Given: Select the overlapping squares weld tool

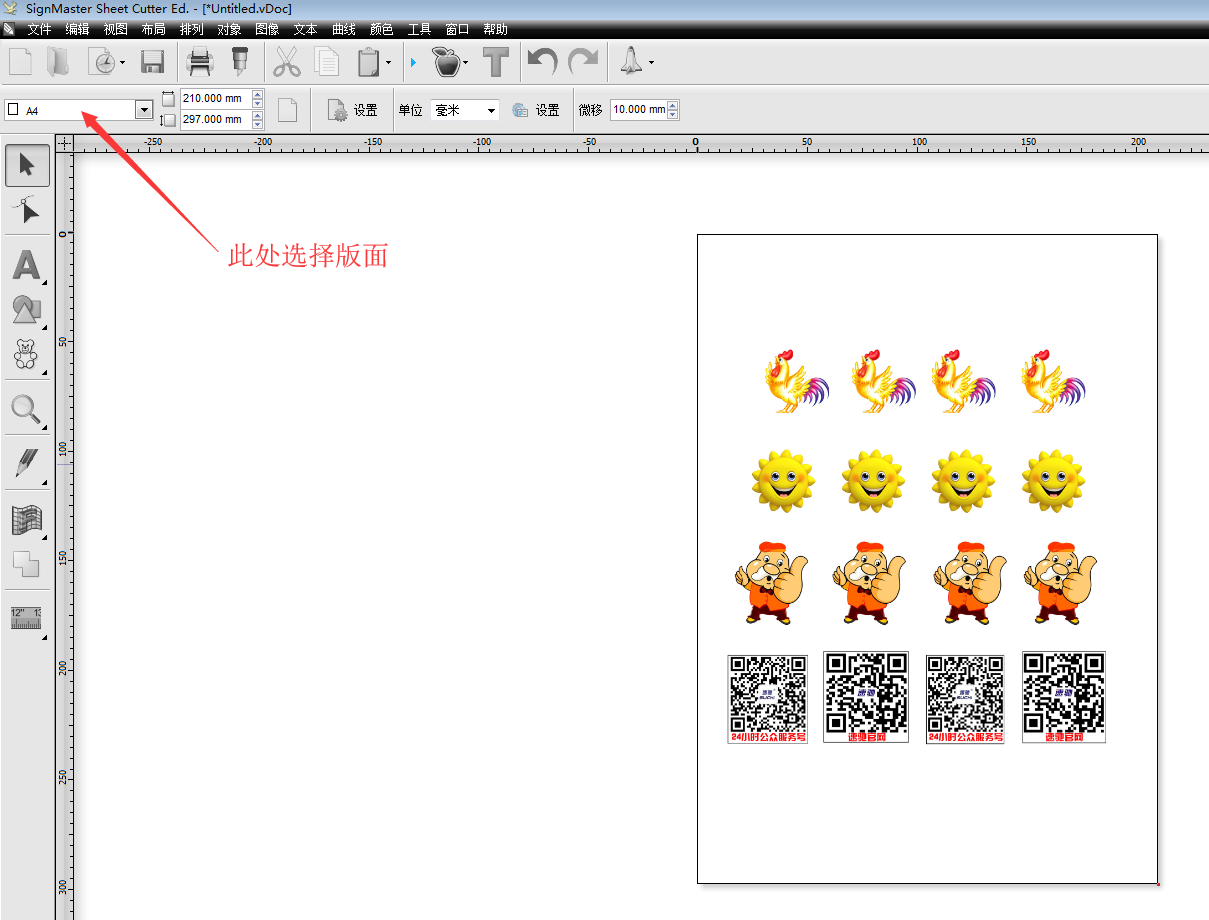Looking at the screenshot, I should tap(27, 563).
